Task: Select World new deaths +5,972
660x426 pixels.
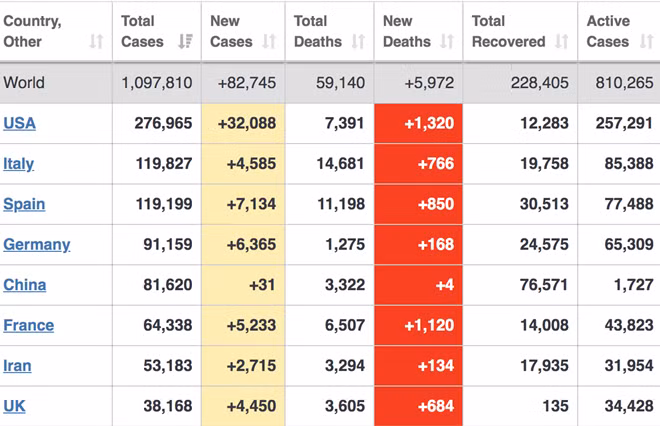Action: [429, 83]
